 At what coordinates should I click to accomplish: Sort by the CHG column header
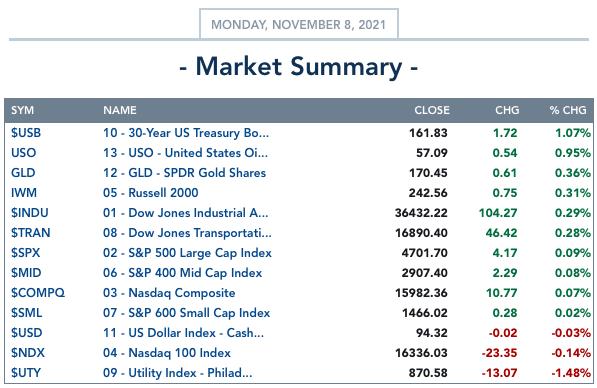507,110
